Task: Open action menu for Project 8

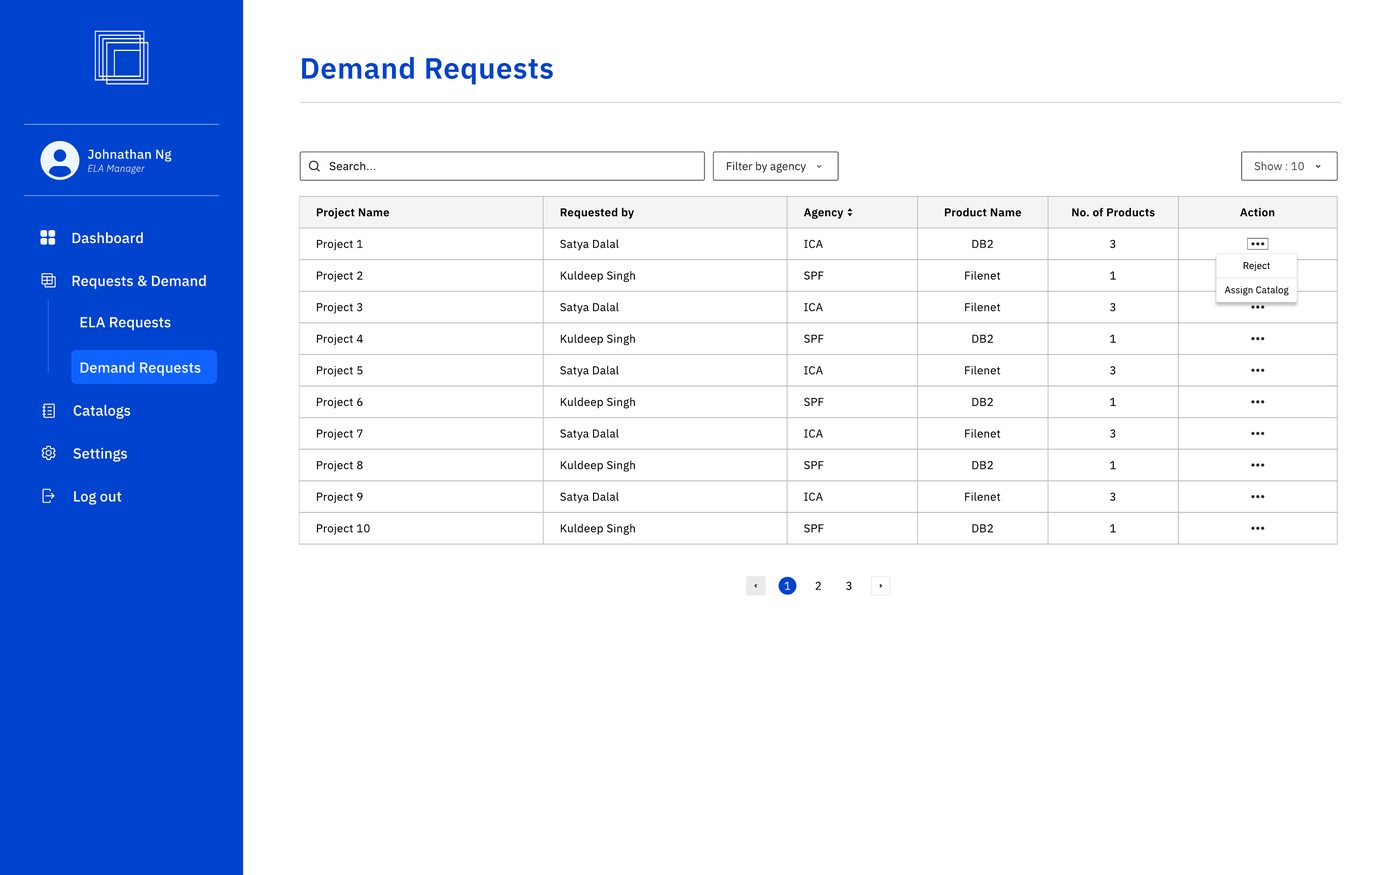Action: click(1257, 466)
